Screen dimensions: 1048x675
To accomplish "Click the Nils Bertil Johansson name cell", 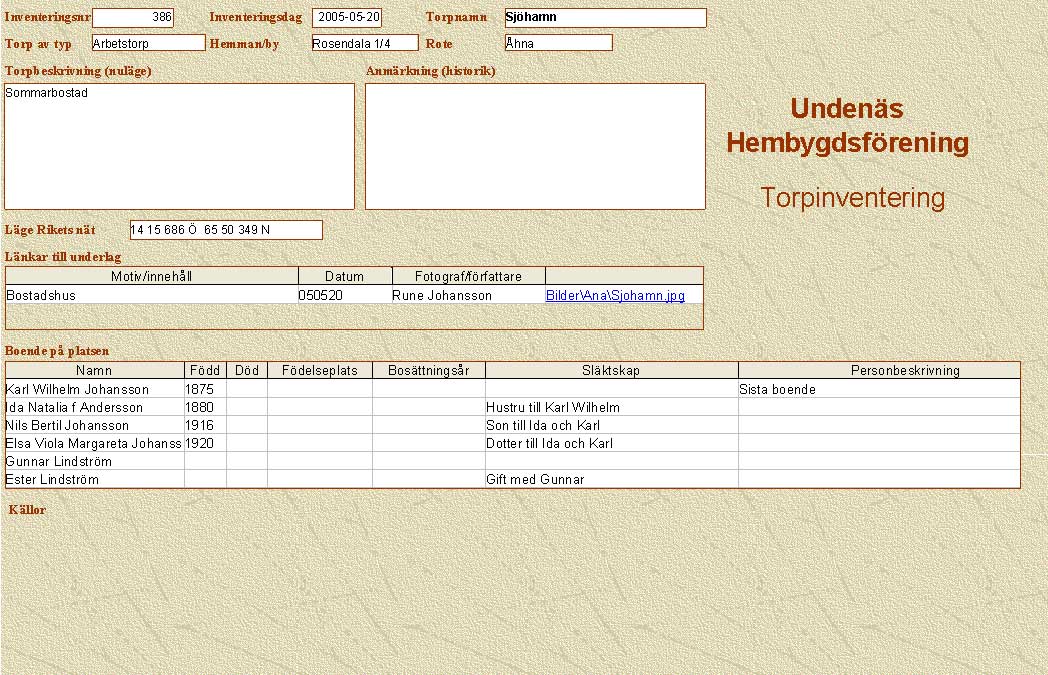I will point(95,426).
